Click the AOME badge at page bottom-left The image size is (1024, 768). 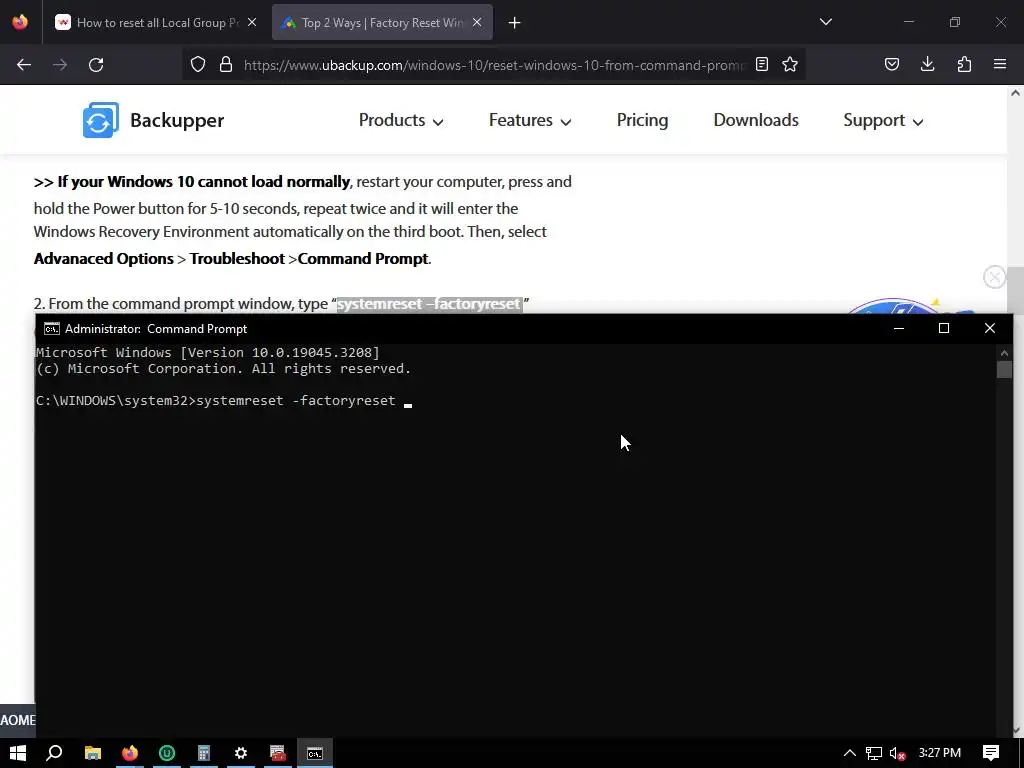(x=18, y=720)
